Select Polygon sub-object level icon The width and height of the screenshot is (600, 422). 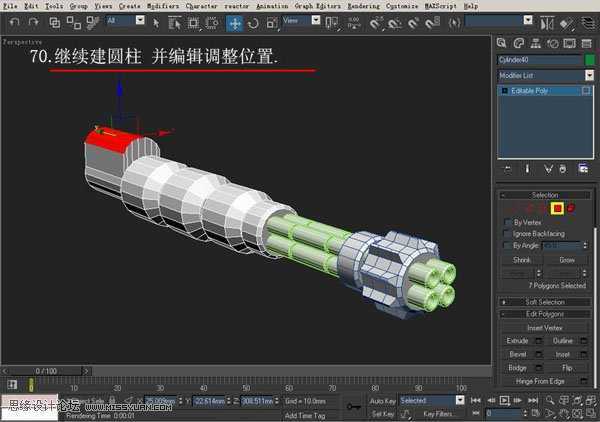point(557,209)
